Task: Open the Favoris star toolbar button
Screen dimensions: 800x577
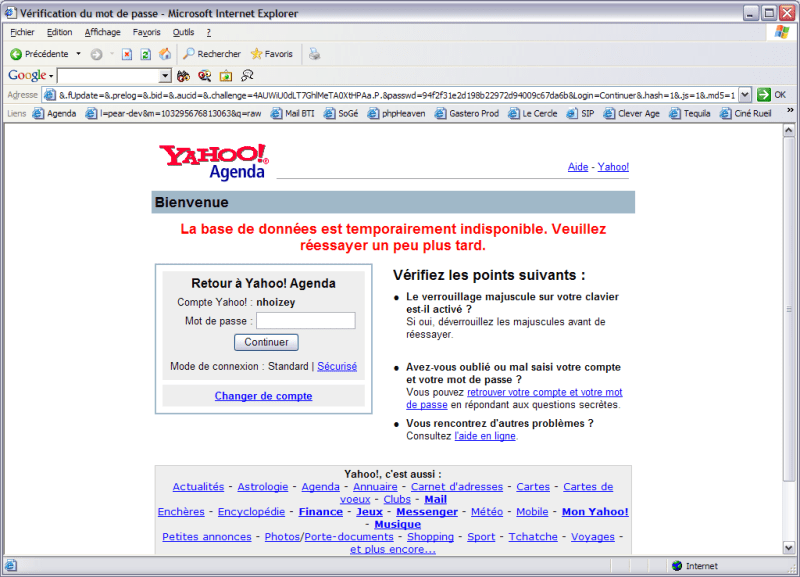Action: pos(272,54)
